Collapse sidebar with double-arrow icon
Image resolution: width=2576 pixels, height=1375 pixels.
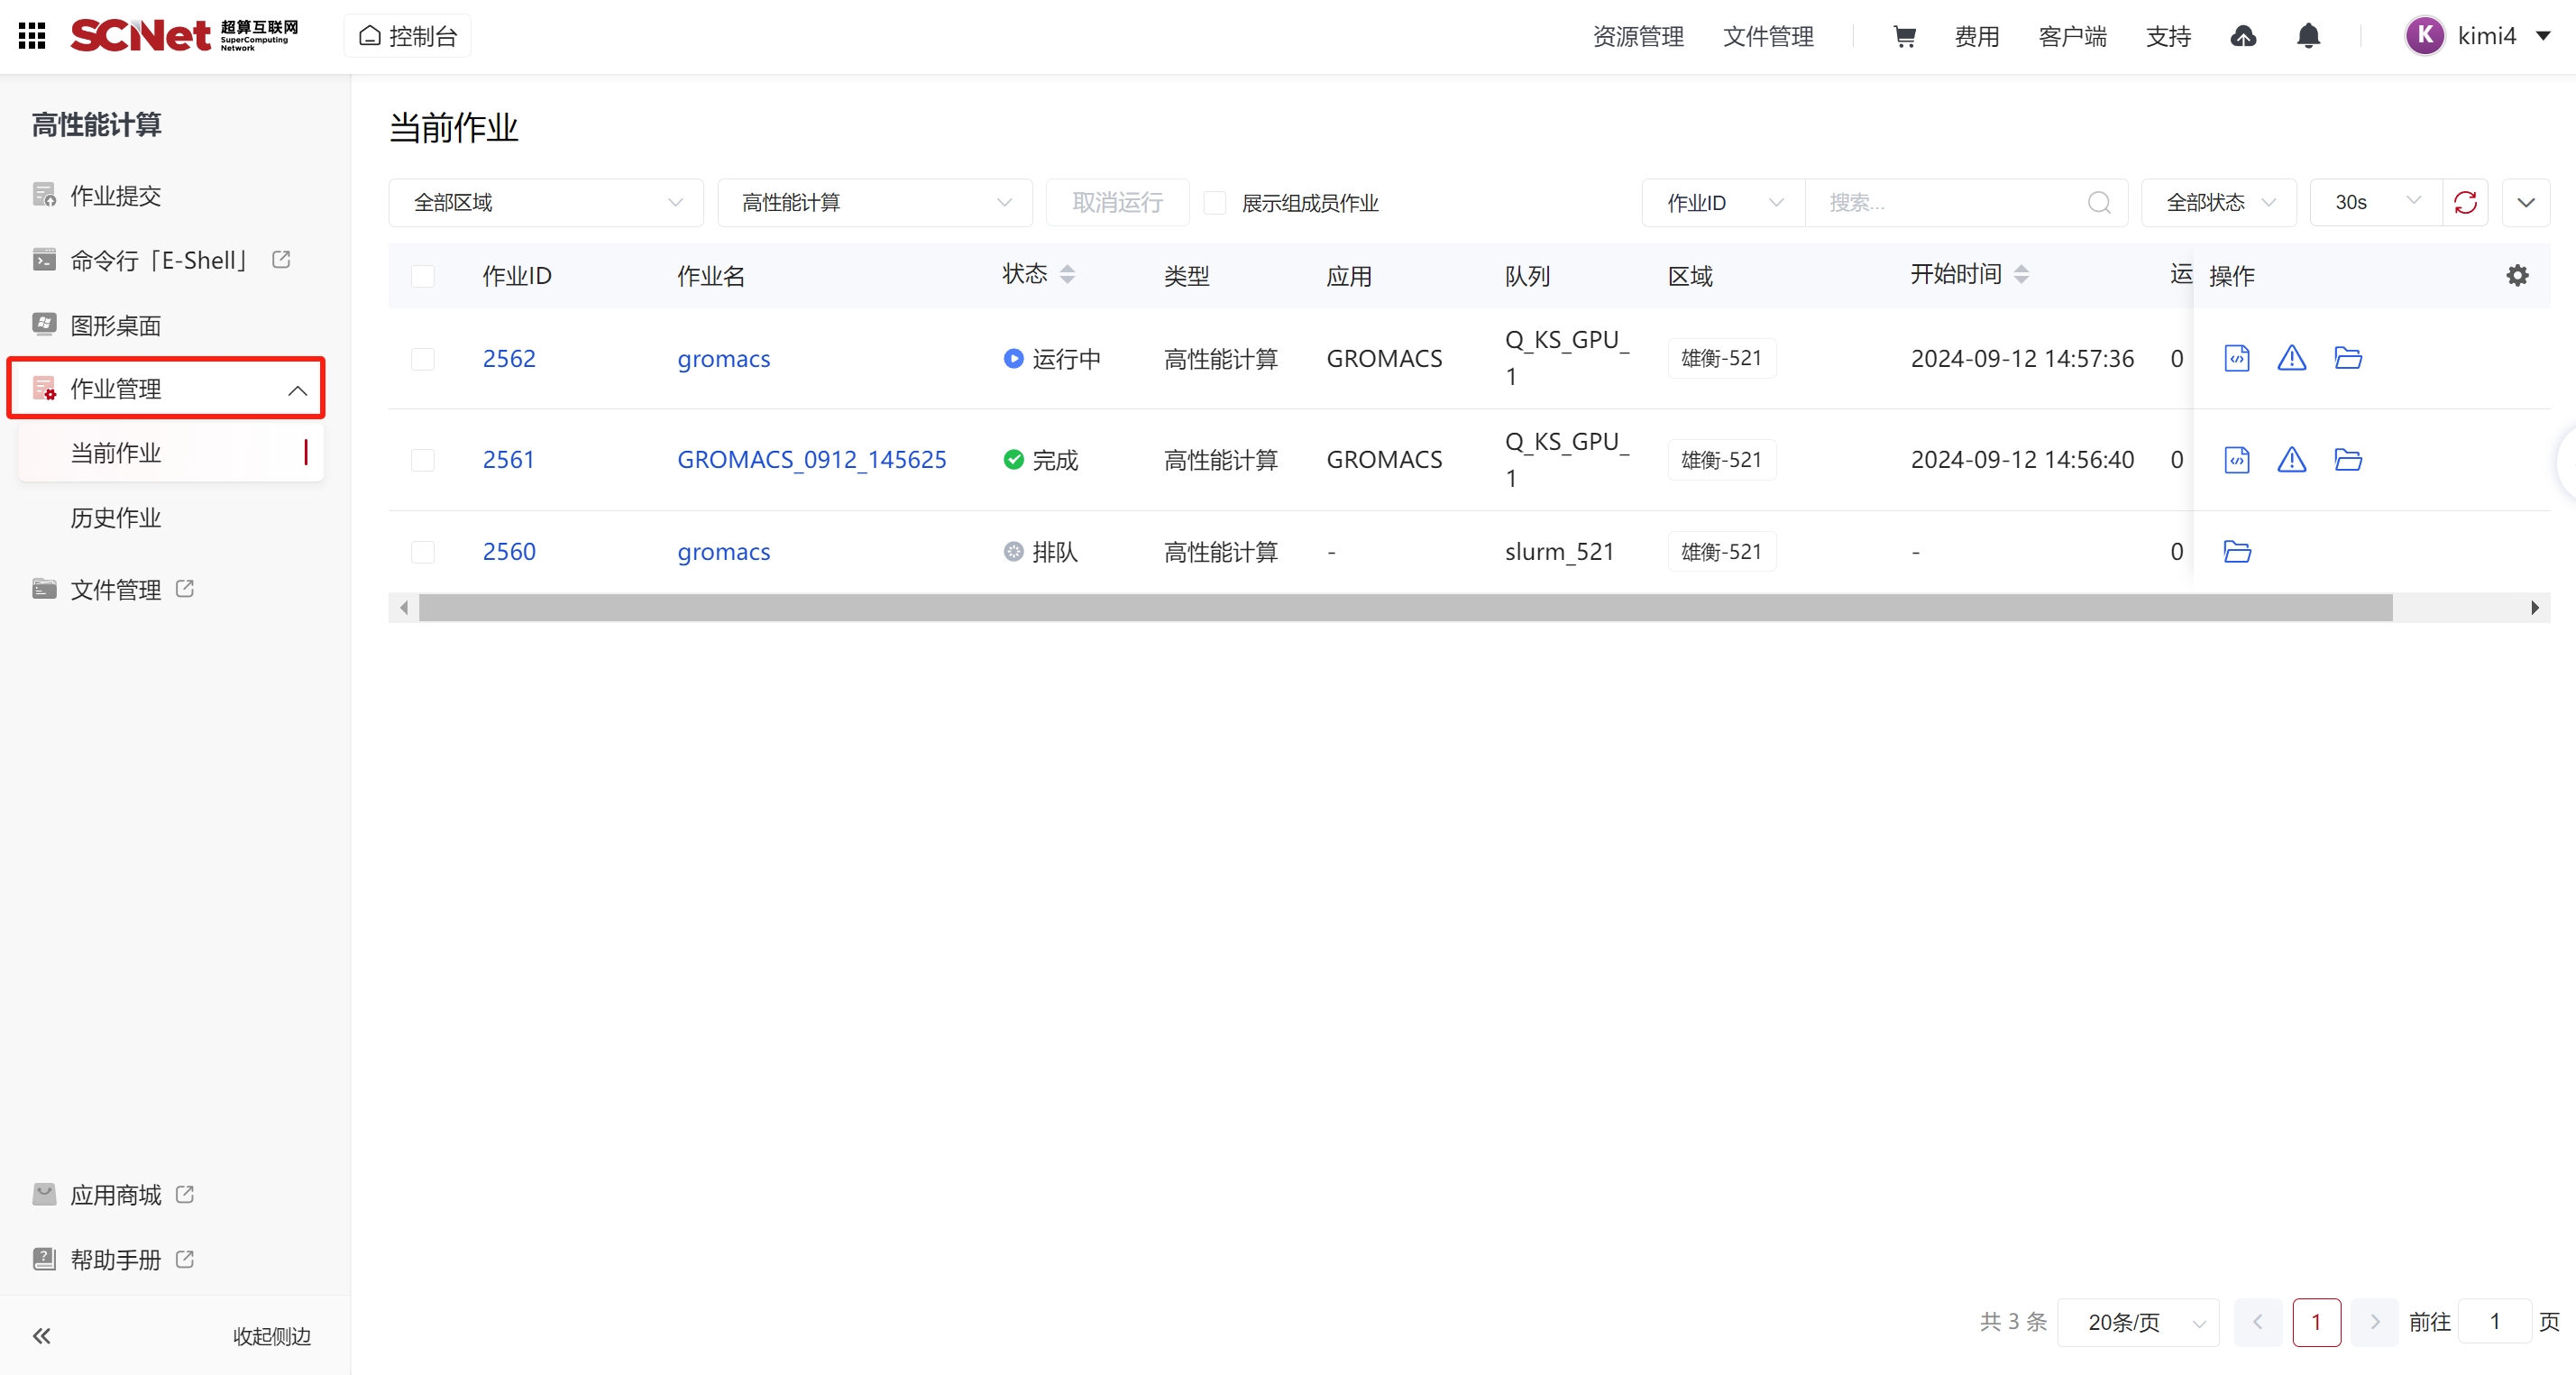[x=41, y=1336]
